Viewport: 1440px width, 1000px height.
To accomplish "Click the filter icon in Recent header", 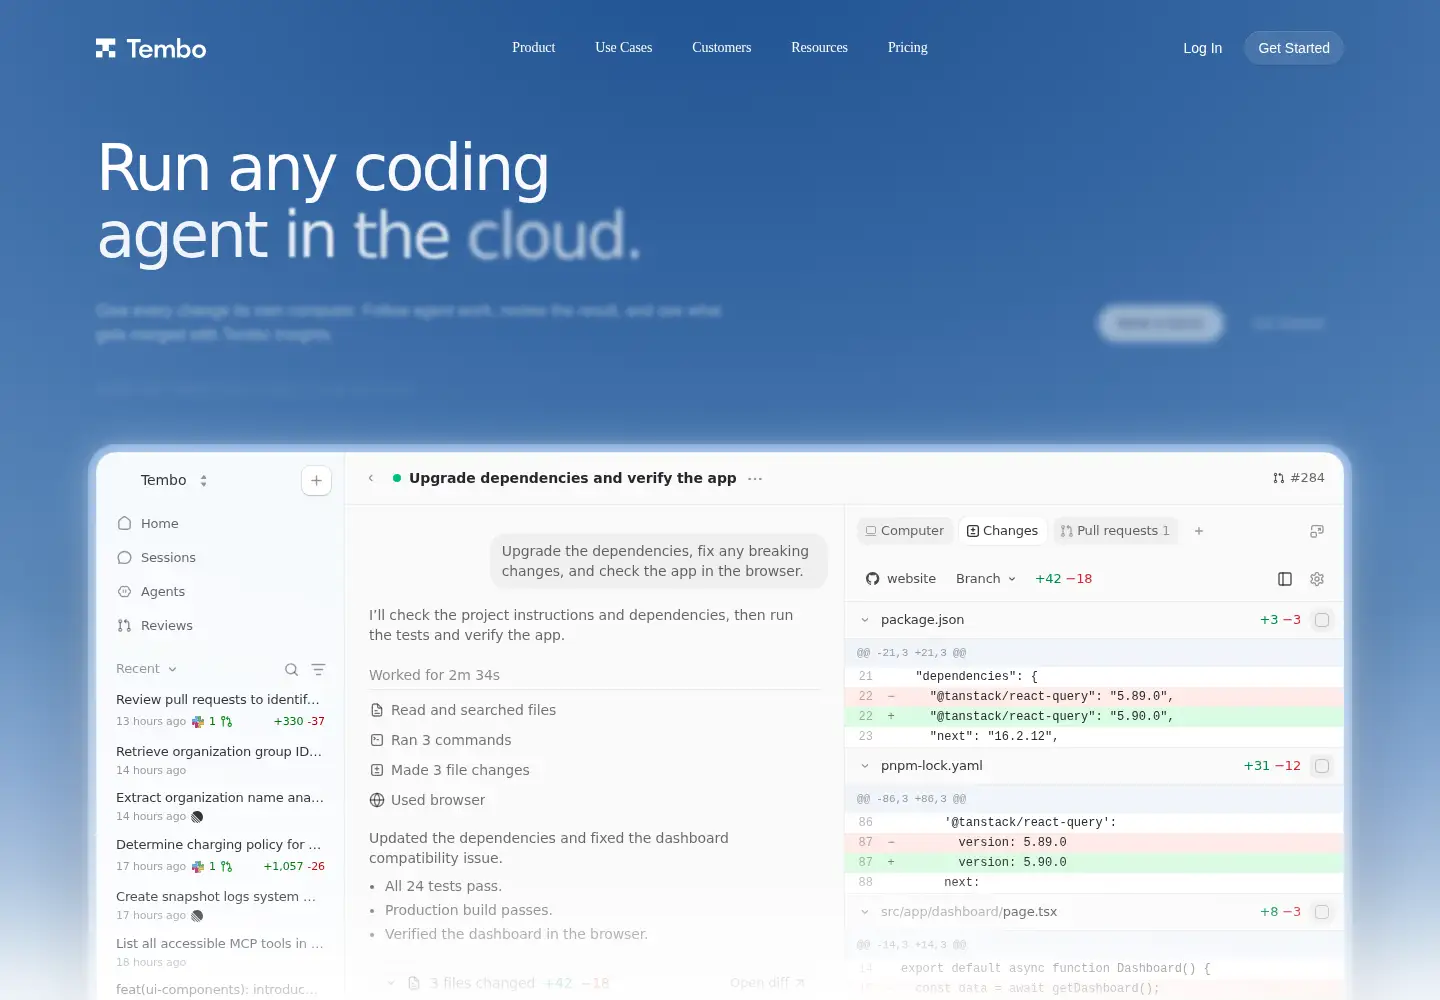I will pos(318,669).
